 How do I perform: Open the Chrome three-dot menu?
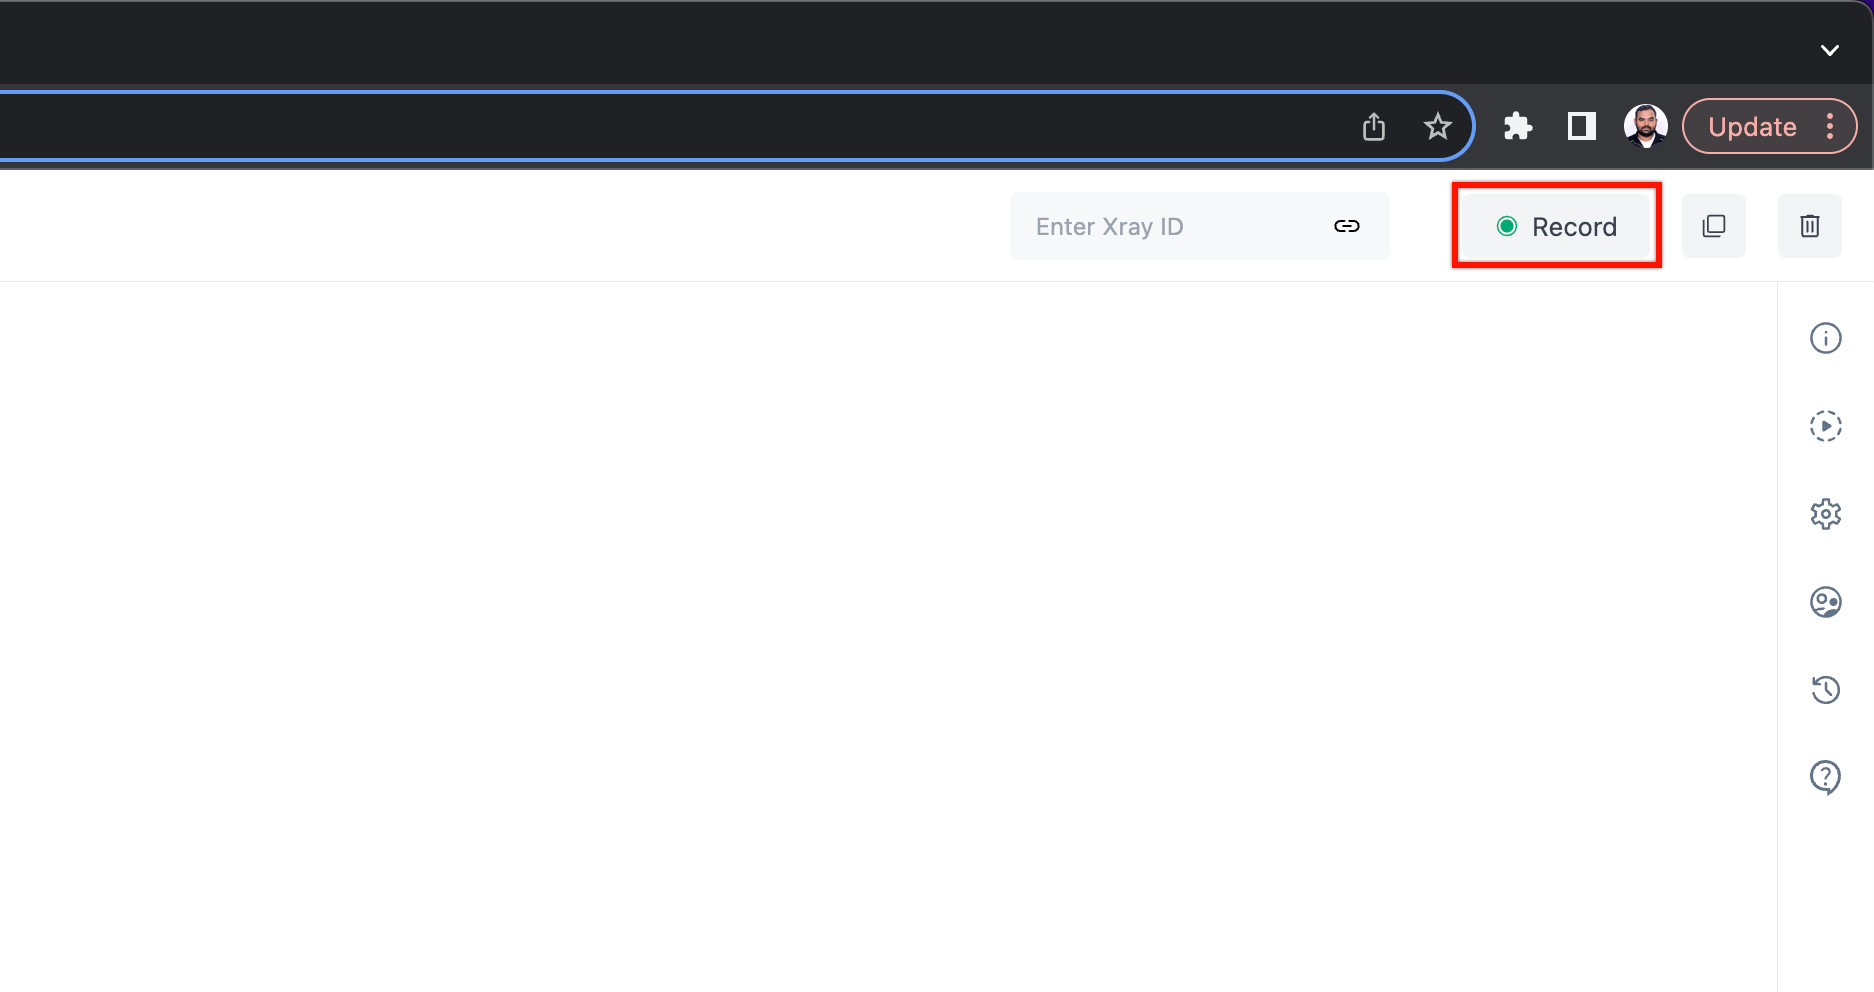(x=1830, y=126)
